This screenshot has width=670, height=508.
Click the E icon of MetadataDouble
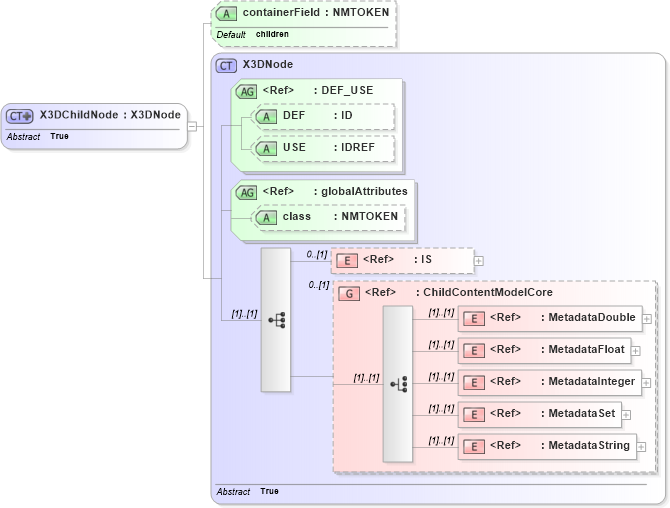[x=474, y=319]
